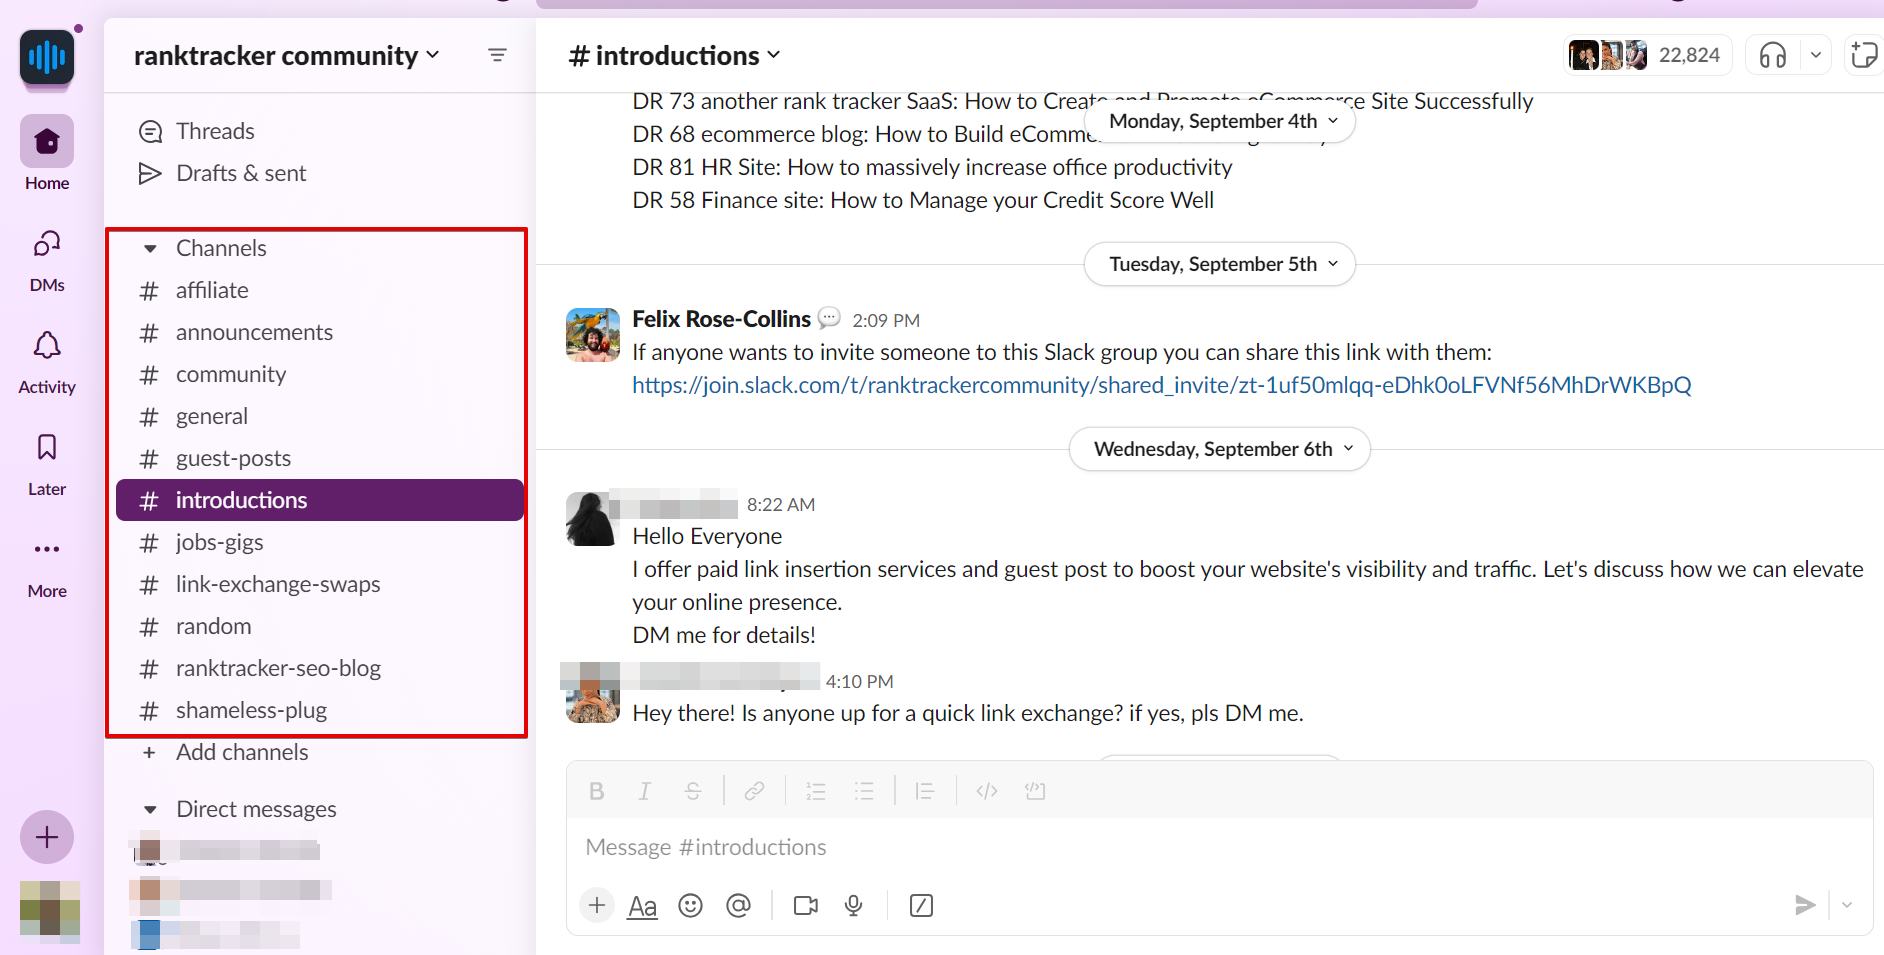
Task: Open the announcements channel
Action: pyautogui.click(x=320, y=332)
